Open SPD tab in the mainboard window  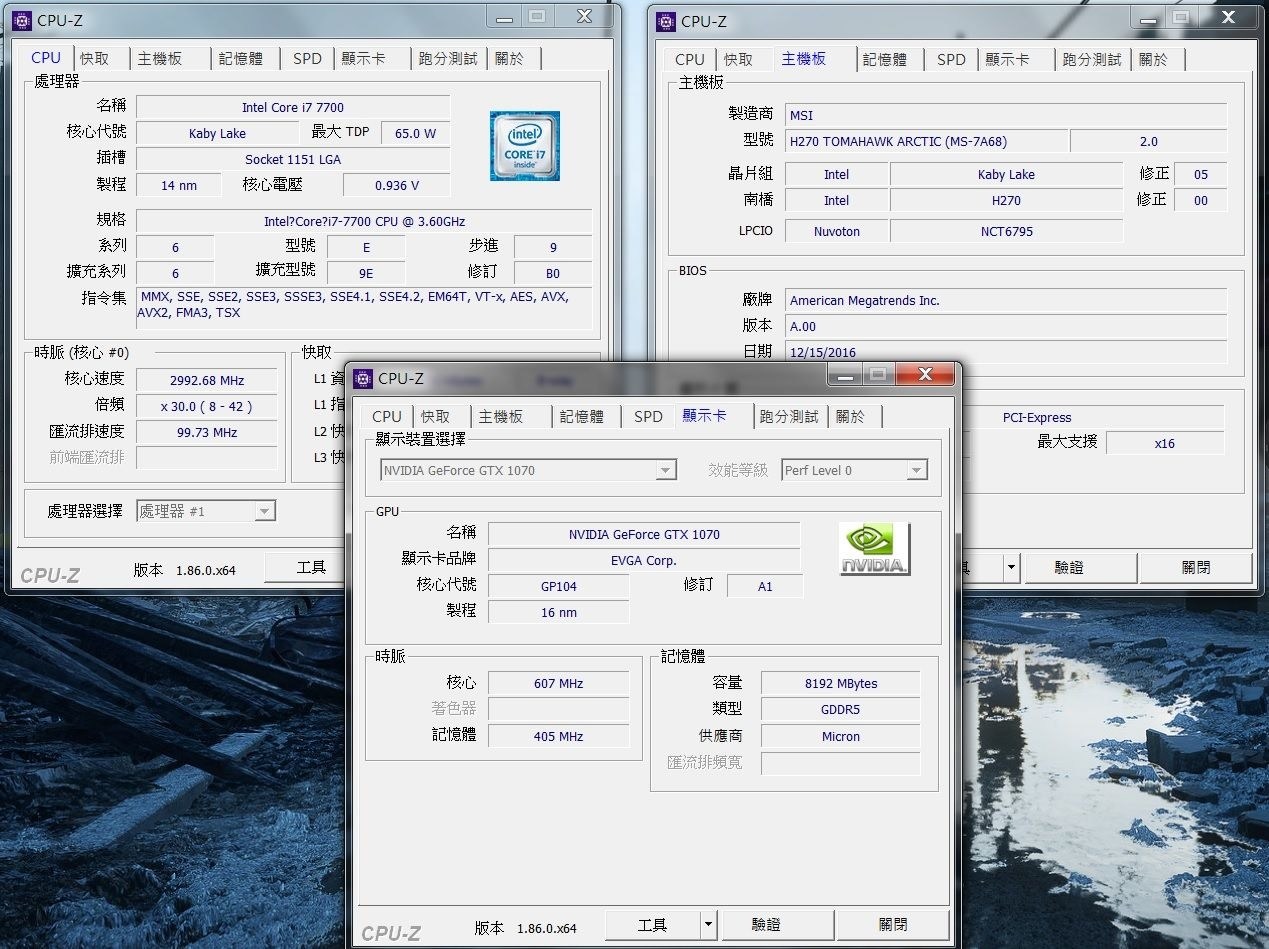click(x=951, y=60)
